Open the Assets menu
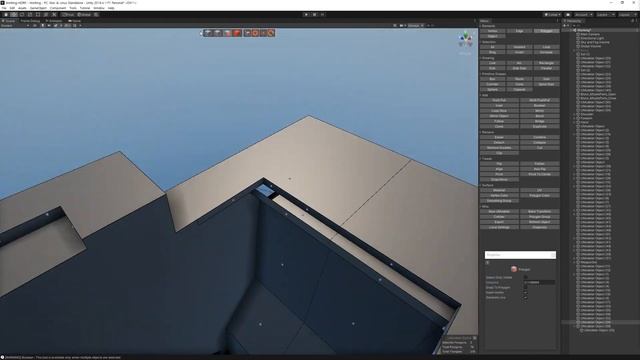 coord(22,8)
